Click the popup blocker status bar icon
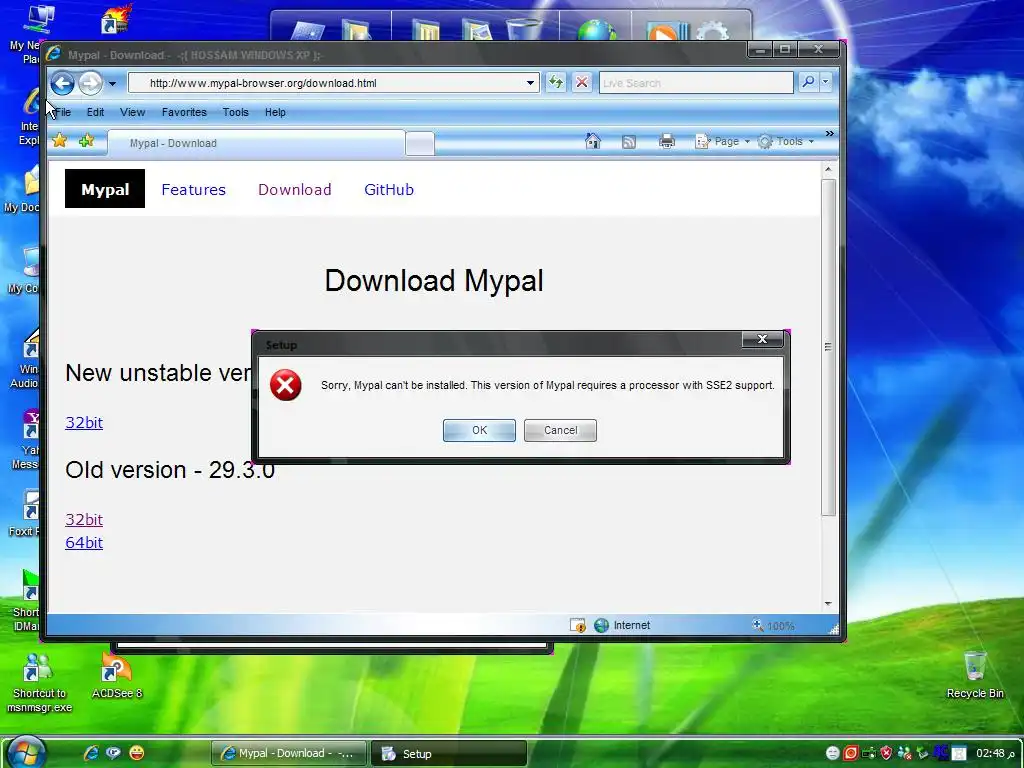 click(577, 626)
